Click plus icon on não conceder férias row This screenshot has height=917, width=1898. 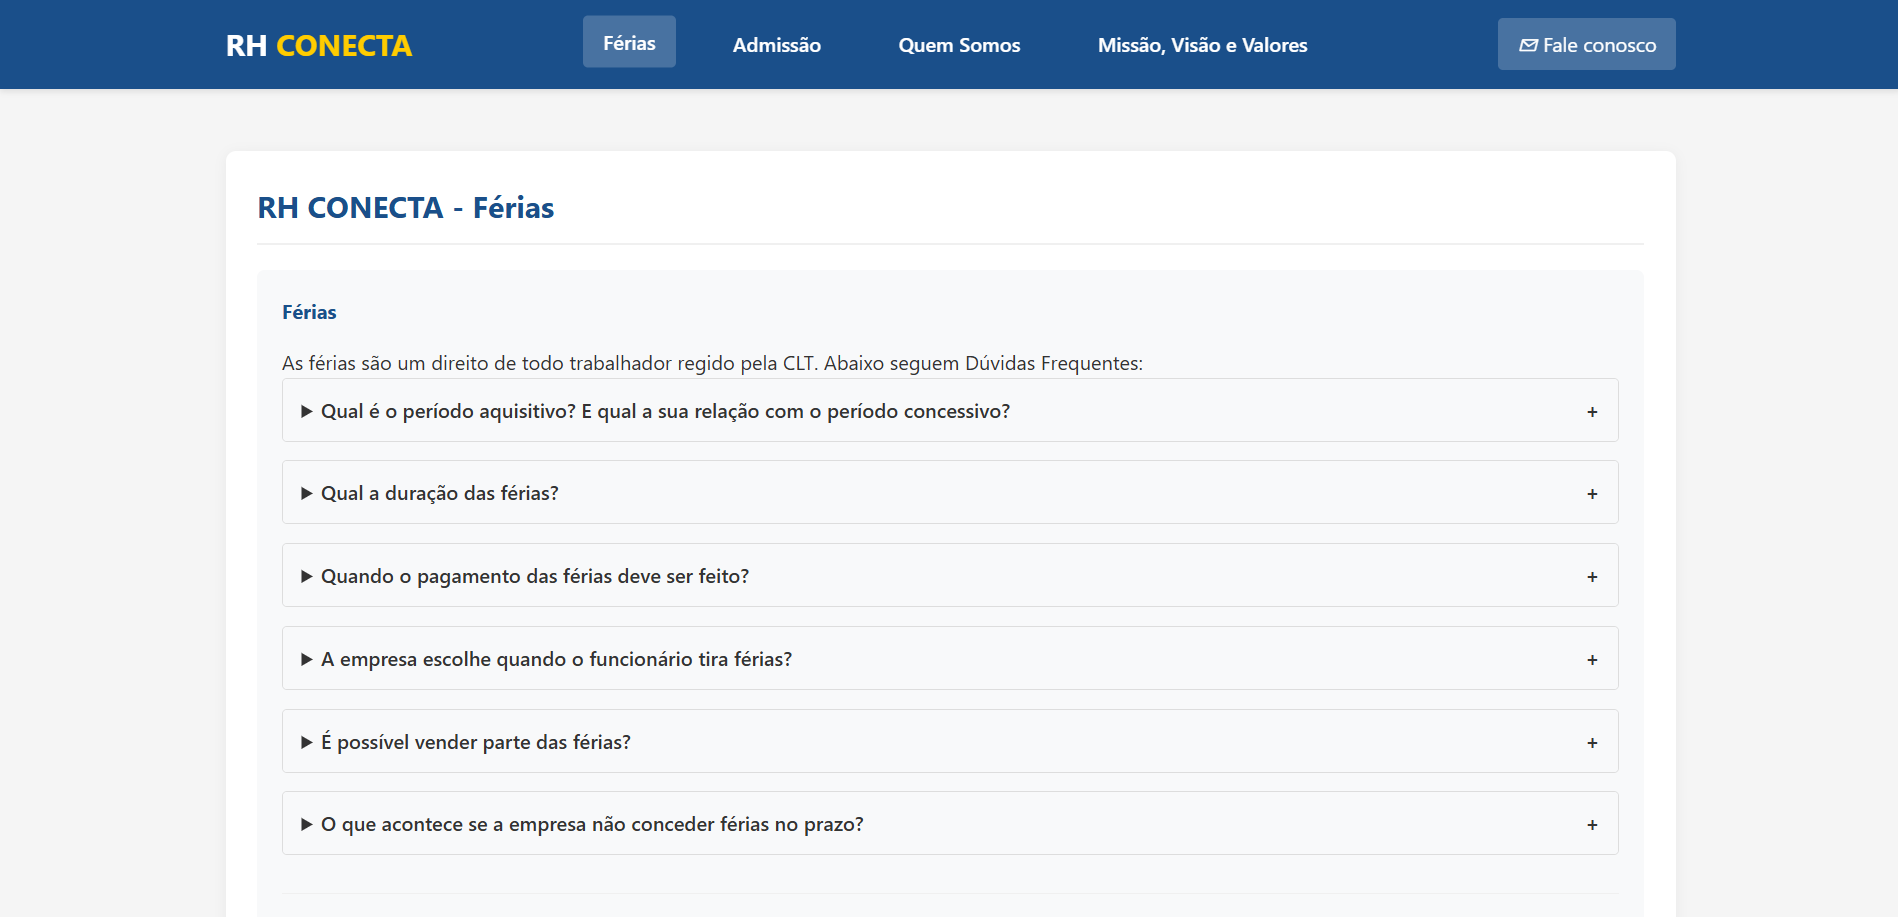click(x=1592, y=825)
